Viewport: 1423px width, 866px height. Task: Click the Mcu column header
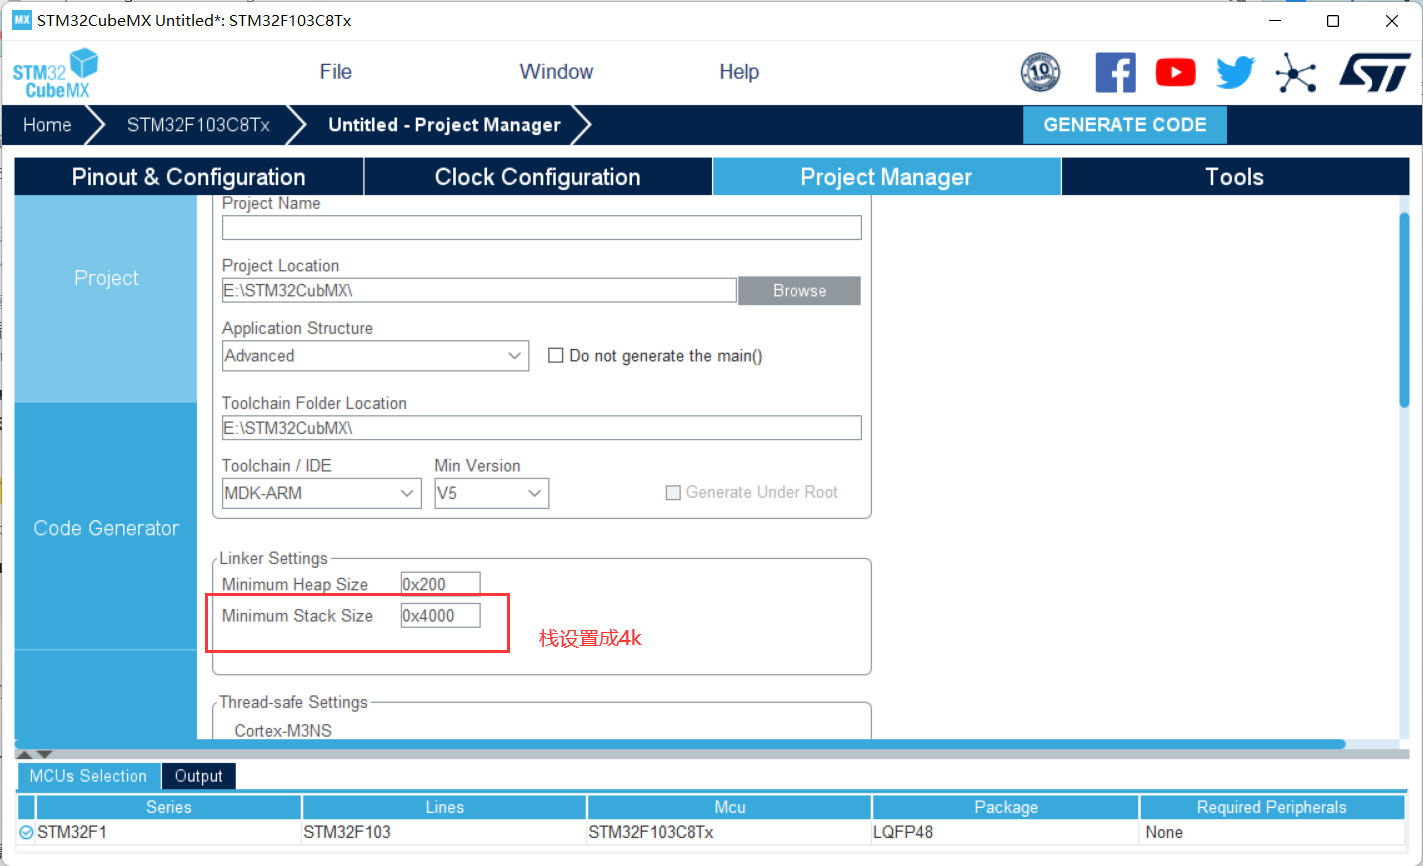730,807
